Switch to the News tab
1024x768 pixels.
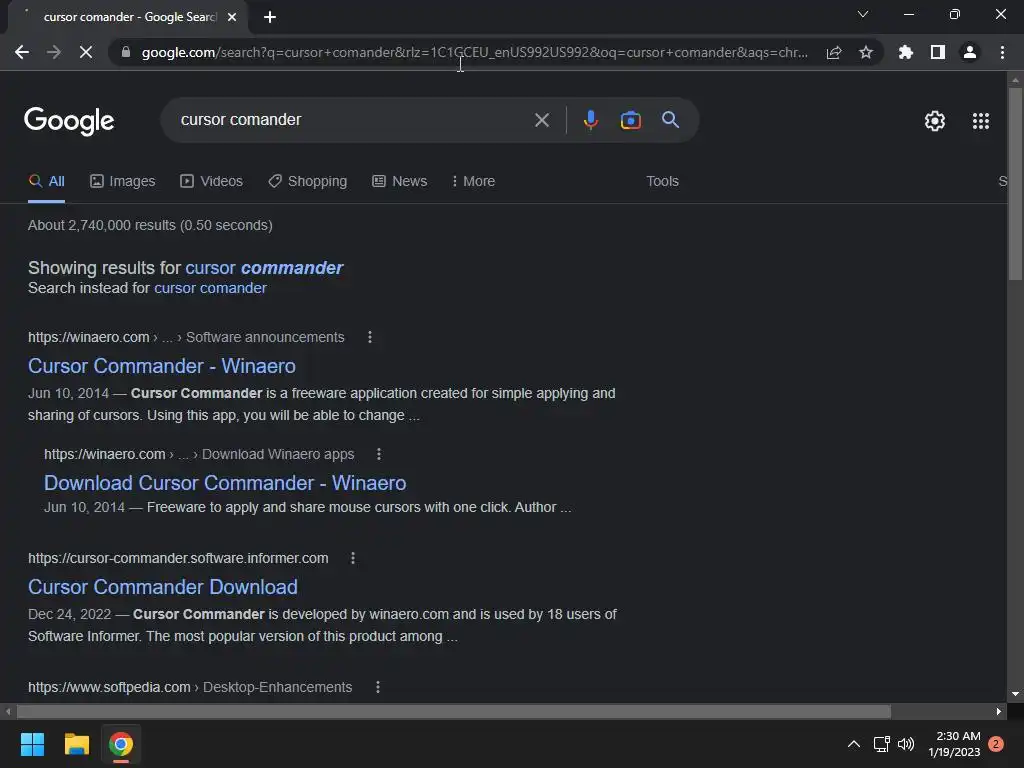point(400,182)
